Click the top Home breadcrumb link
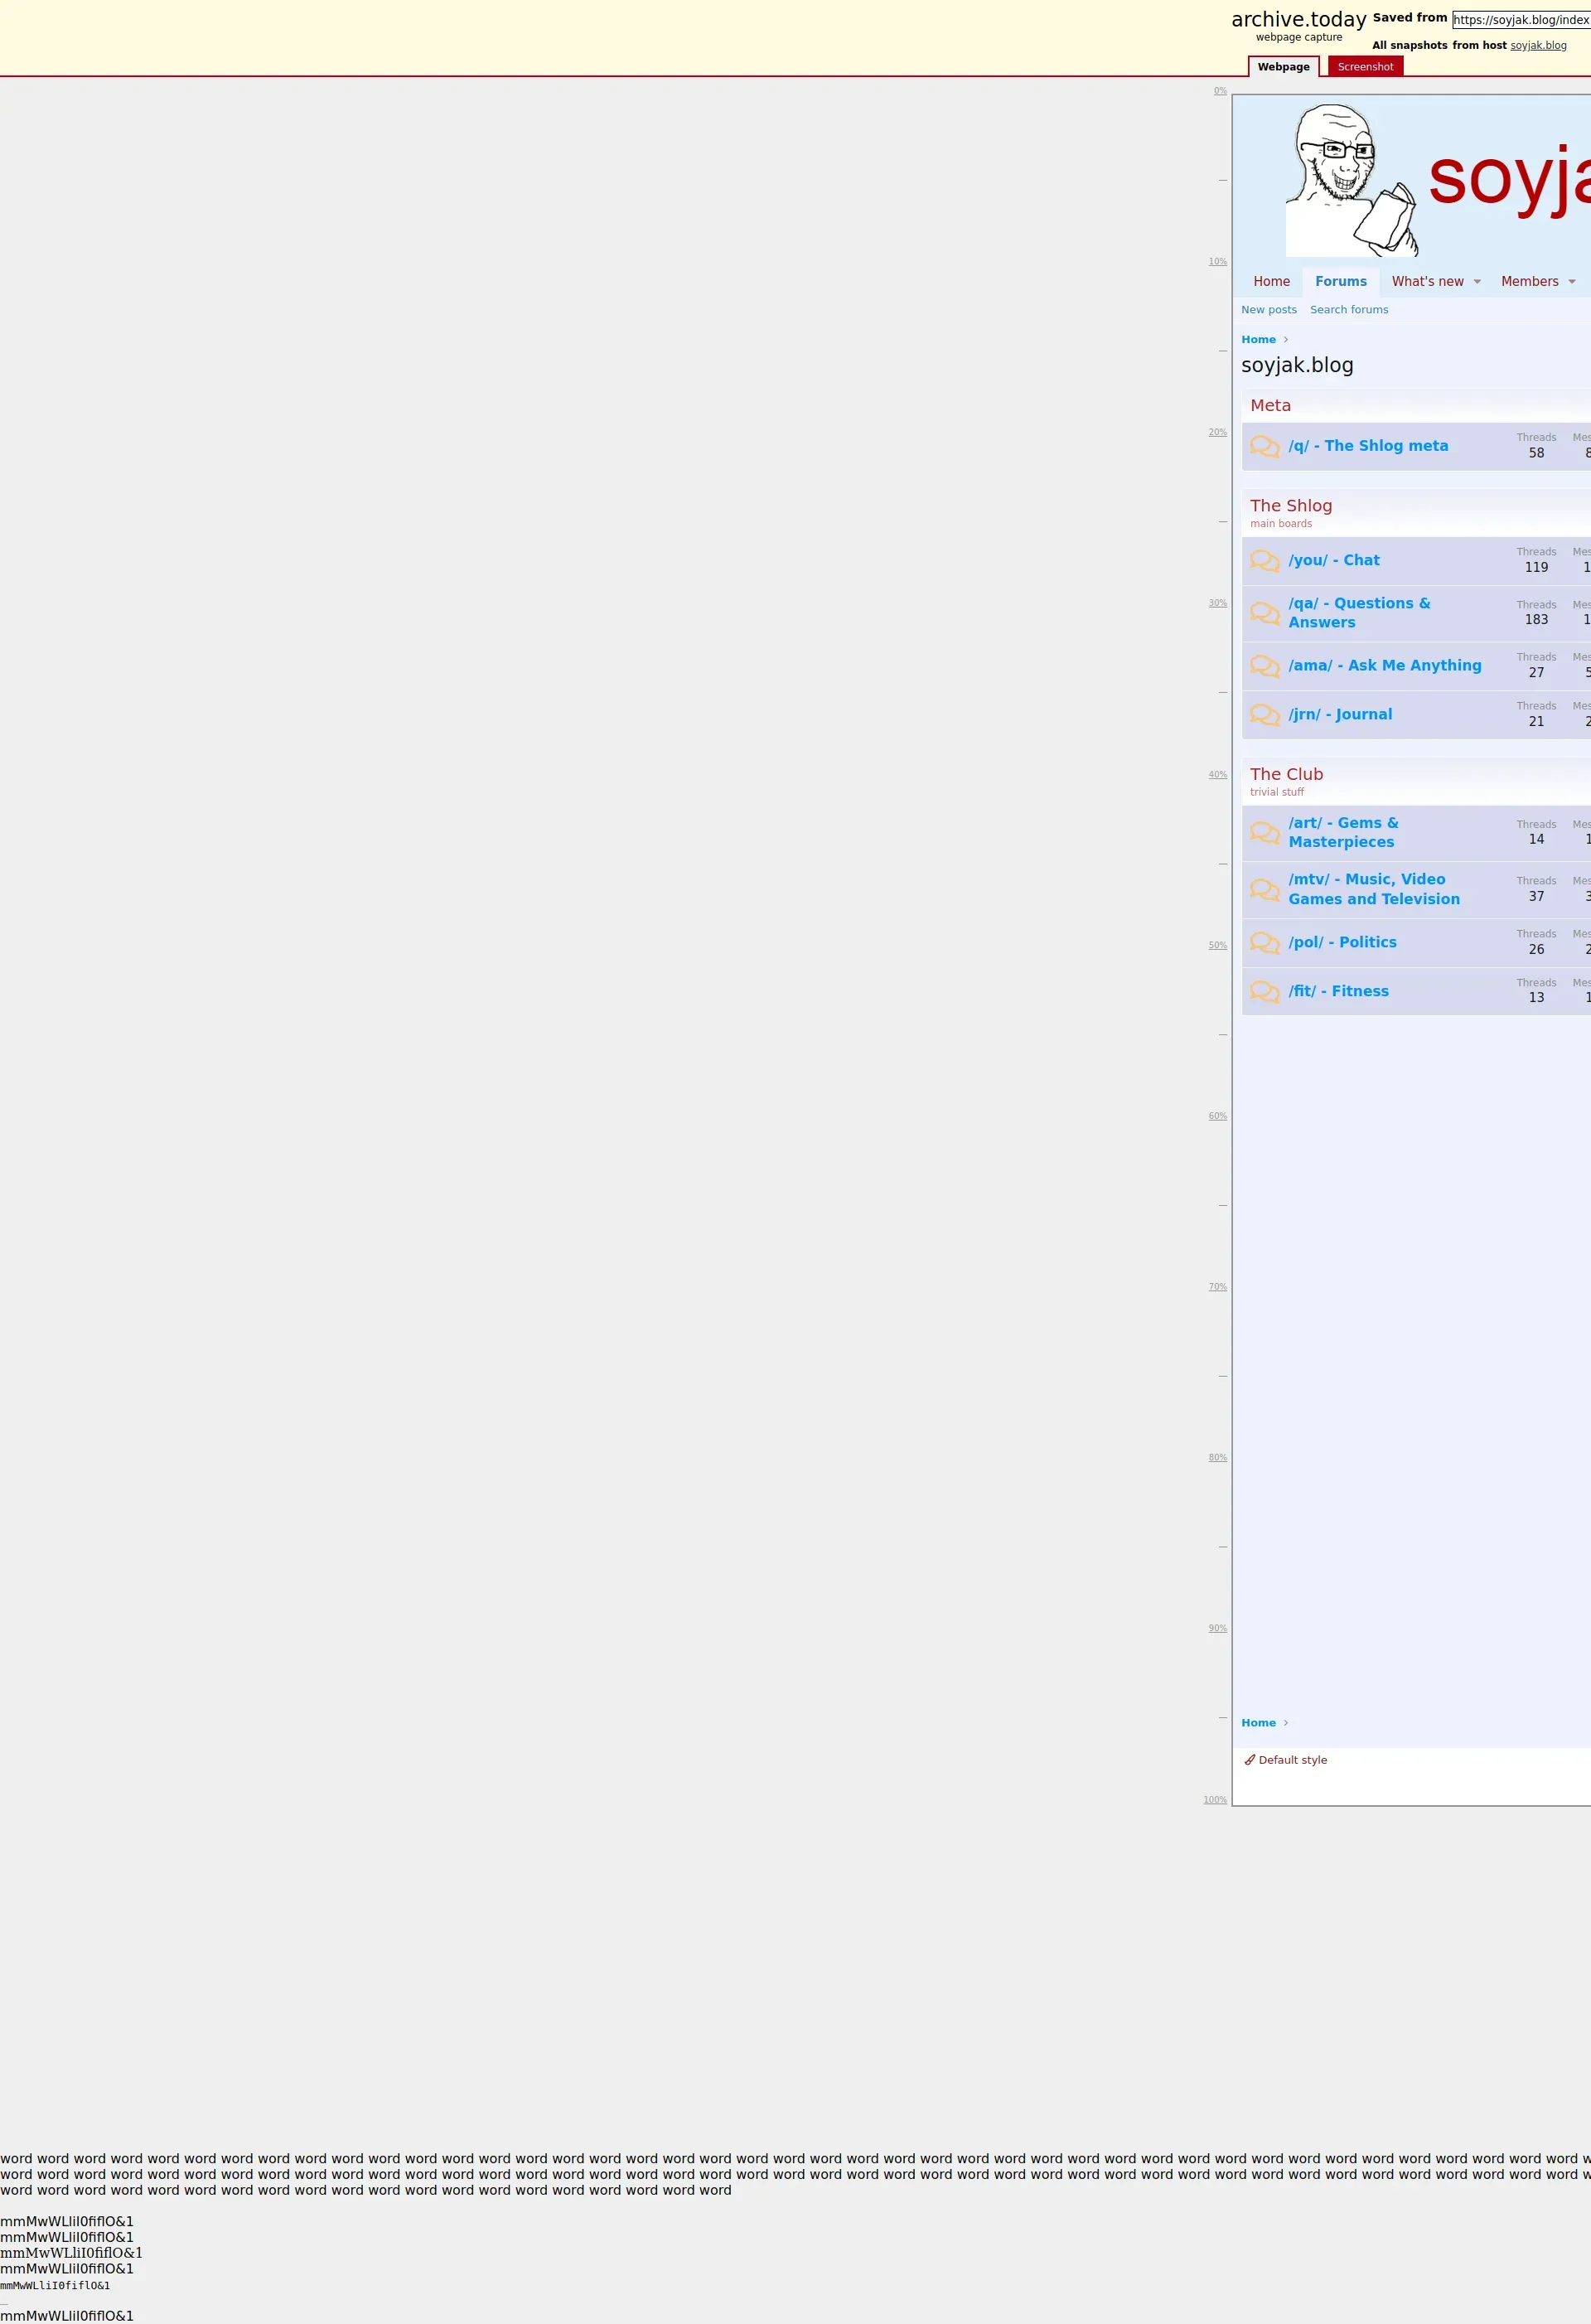 tap(1258, 340)
